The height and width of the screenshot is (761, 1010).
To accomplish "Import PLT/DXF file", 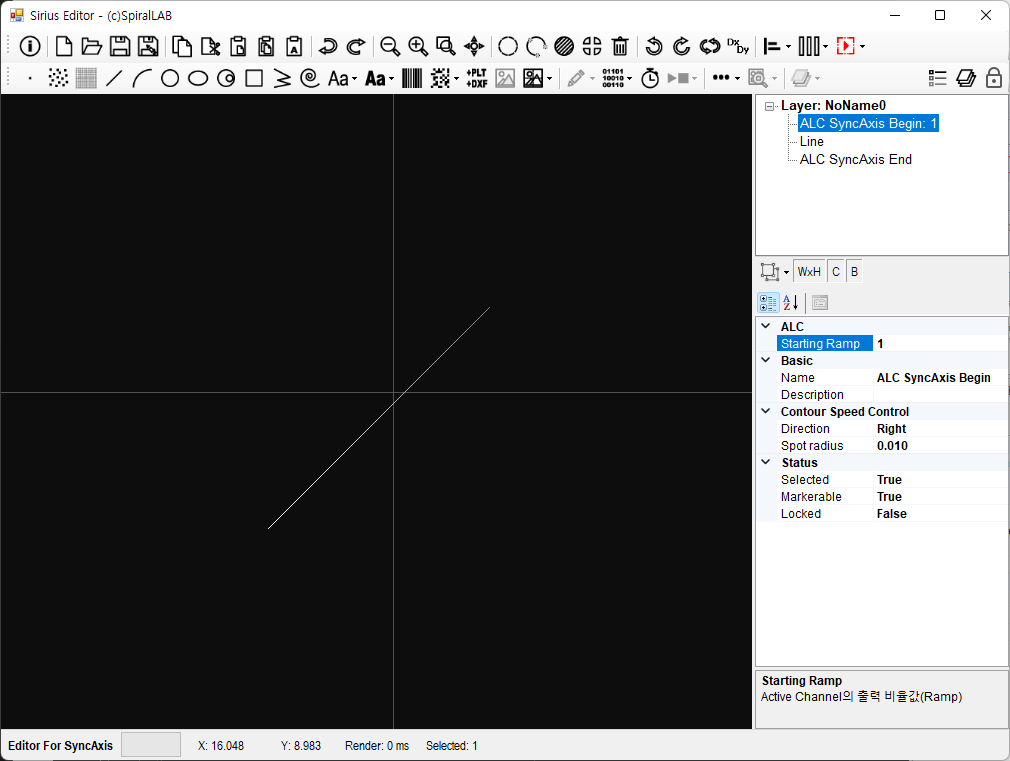I will click(477, 79).
